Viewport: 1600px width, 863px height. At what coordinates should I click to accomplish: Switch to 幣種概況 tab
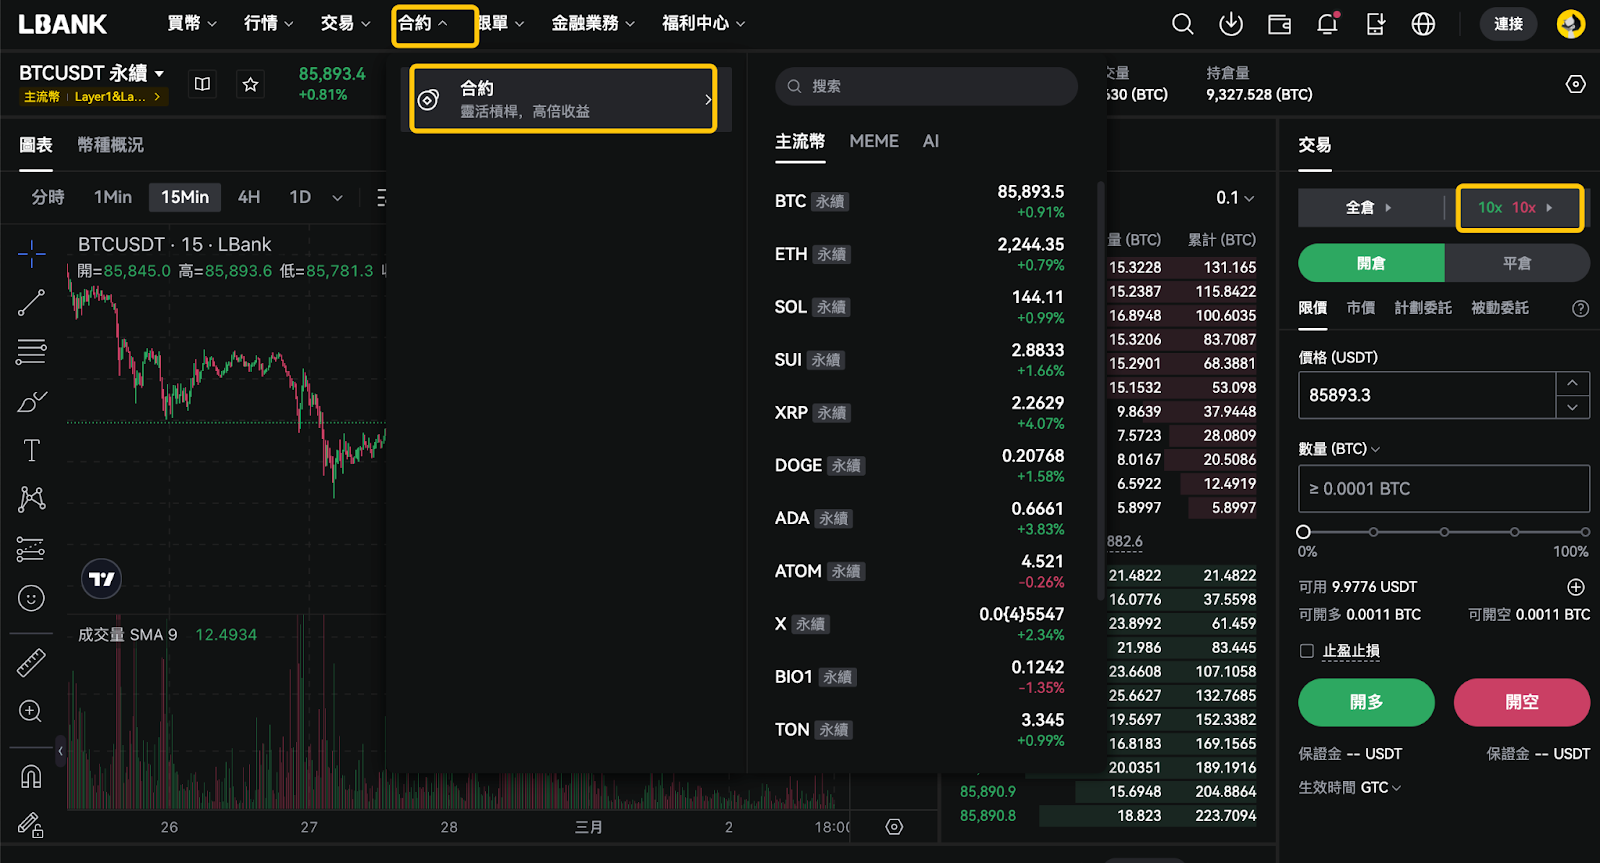[x=111, y=145]
